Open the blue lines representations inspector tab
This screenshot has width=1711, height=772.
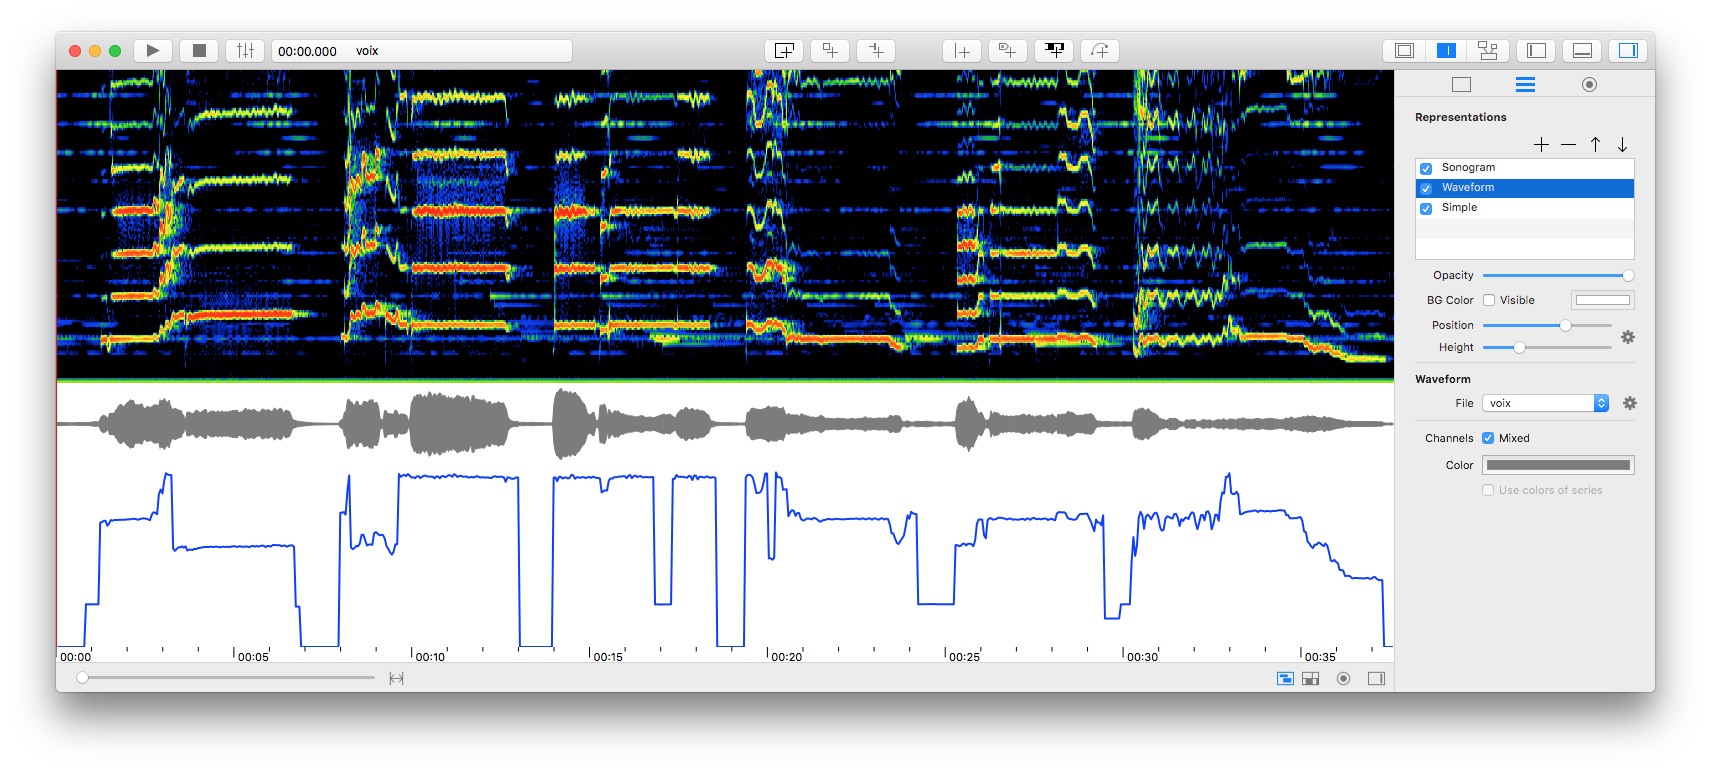[x=1525, y=85]
